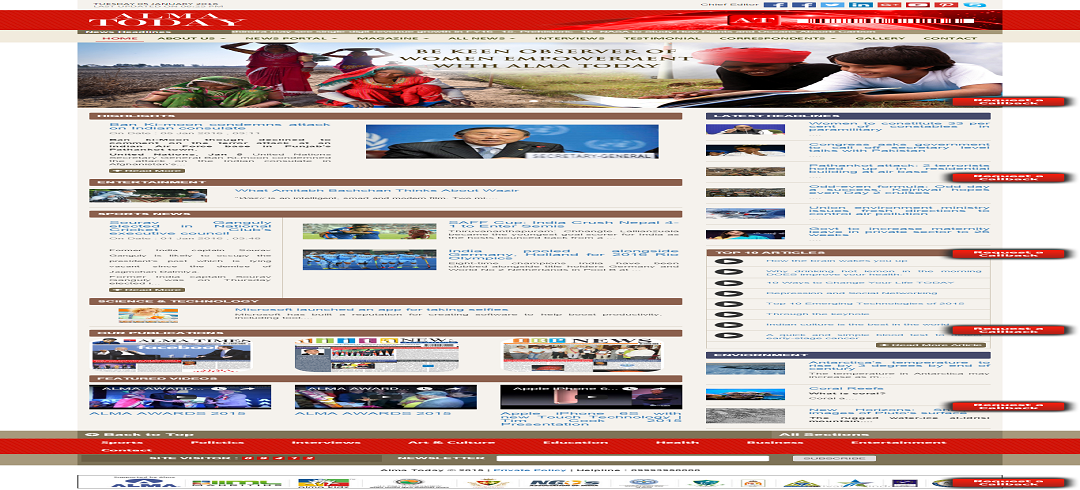Click arrow icon beside 'Through the keyhole'
Screen dimensions: 1080x490
tap(729, 314)
